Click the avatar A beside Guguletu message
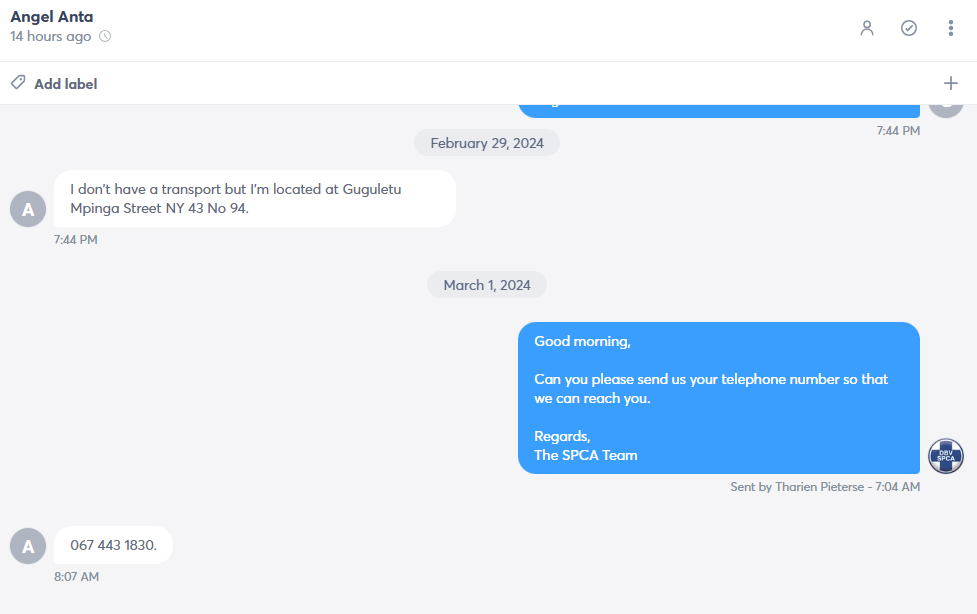Viewport: 977px width, 614px height. (28, 209)
